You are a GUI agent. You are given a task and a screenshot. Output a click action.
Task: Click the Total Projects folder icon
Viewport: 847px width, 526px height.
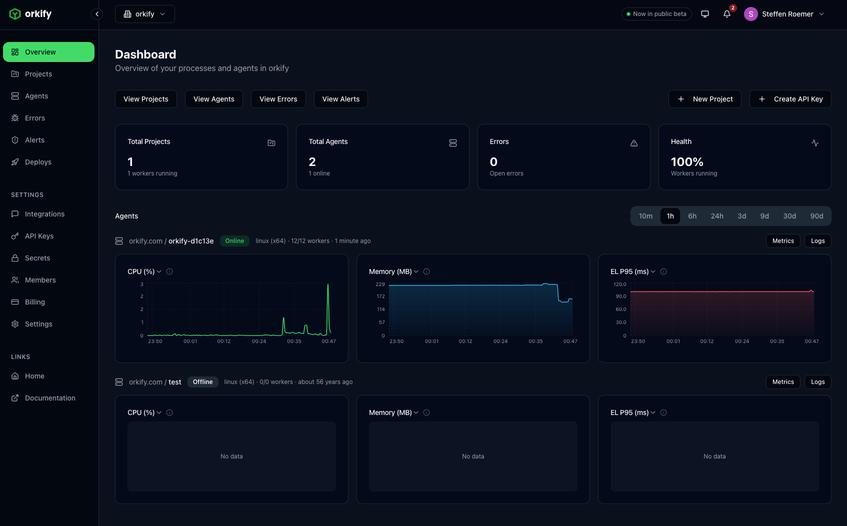point(271,143)
